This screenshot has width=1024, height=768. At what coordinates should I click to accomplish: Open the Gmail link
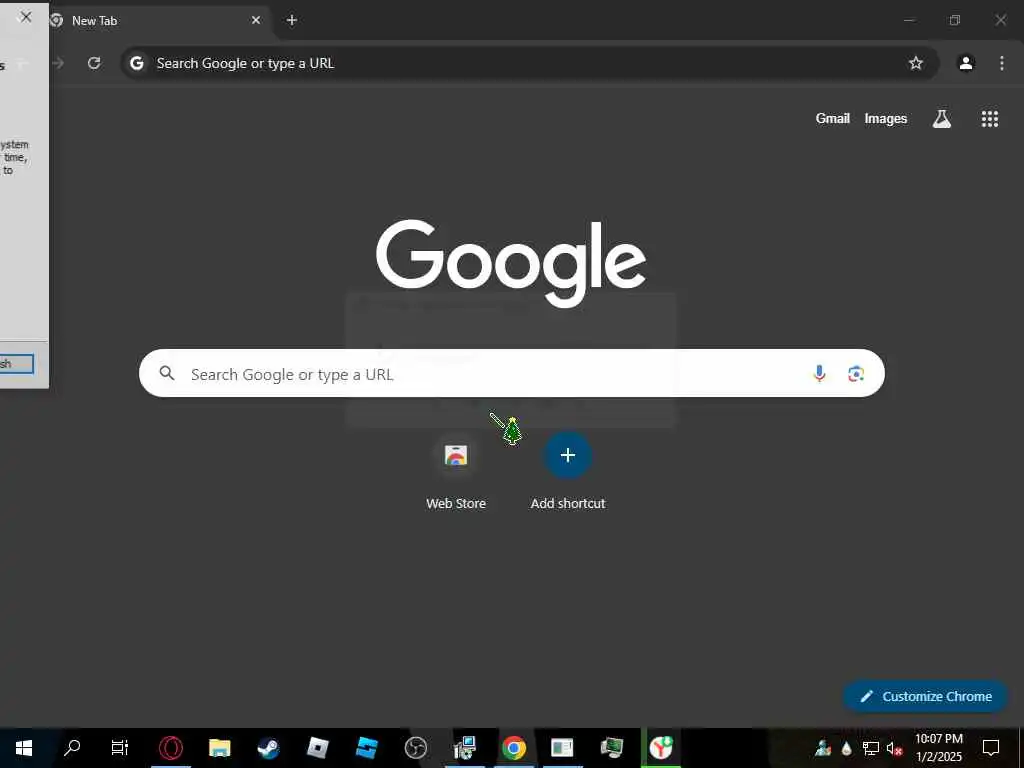(x=832, y=118)
